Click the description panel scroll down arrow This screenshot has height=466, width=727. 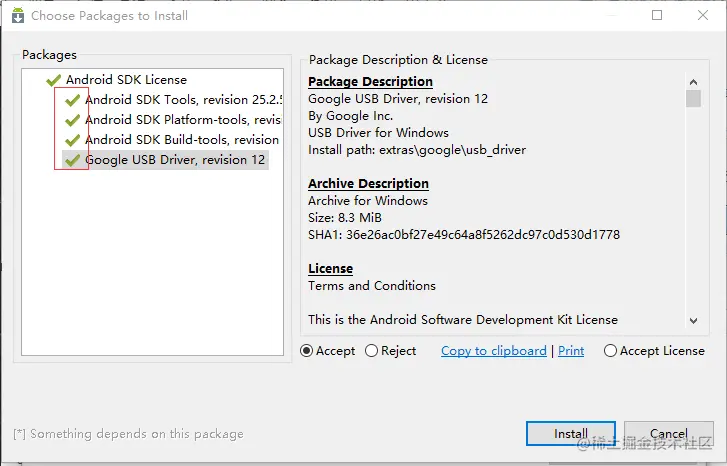[x=694, y=320]
